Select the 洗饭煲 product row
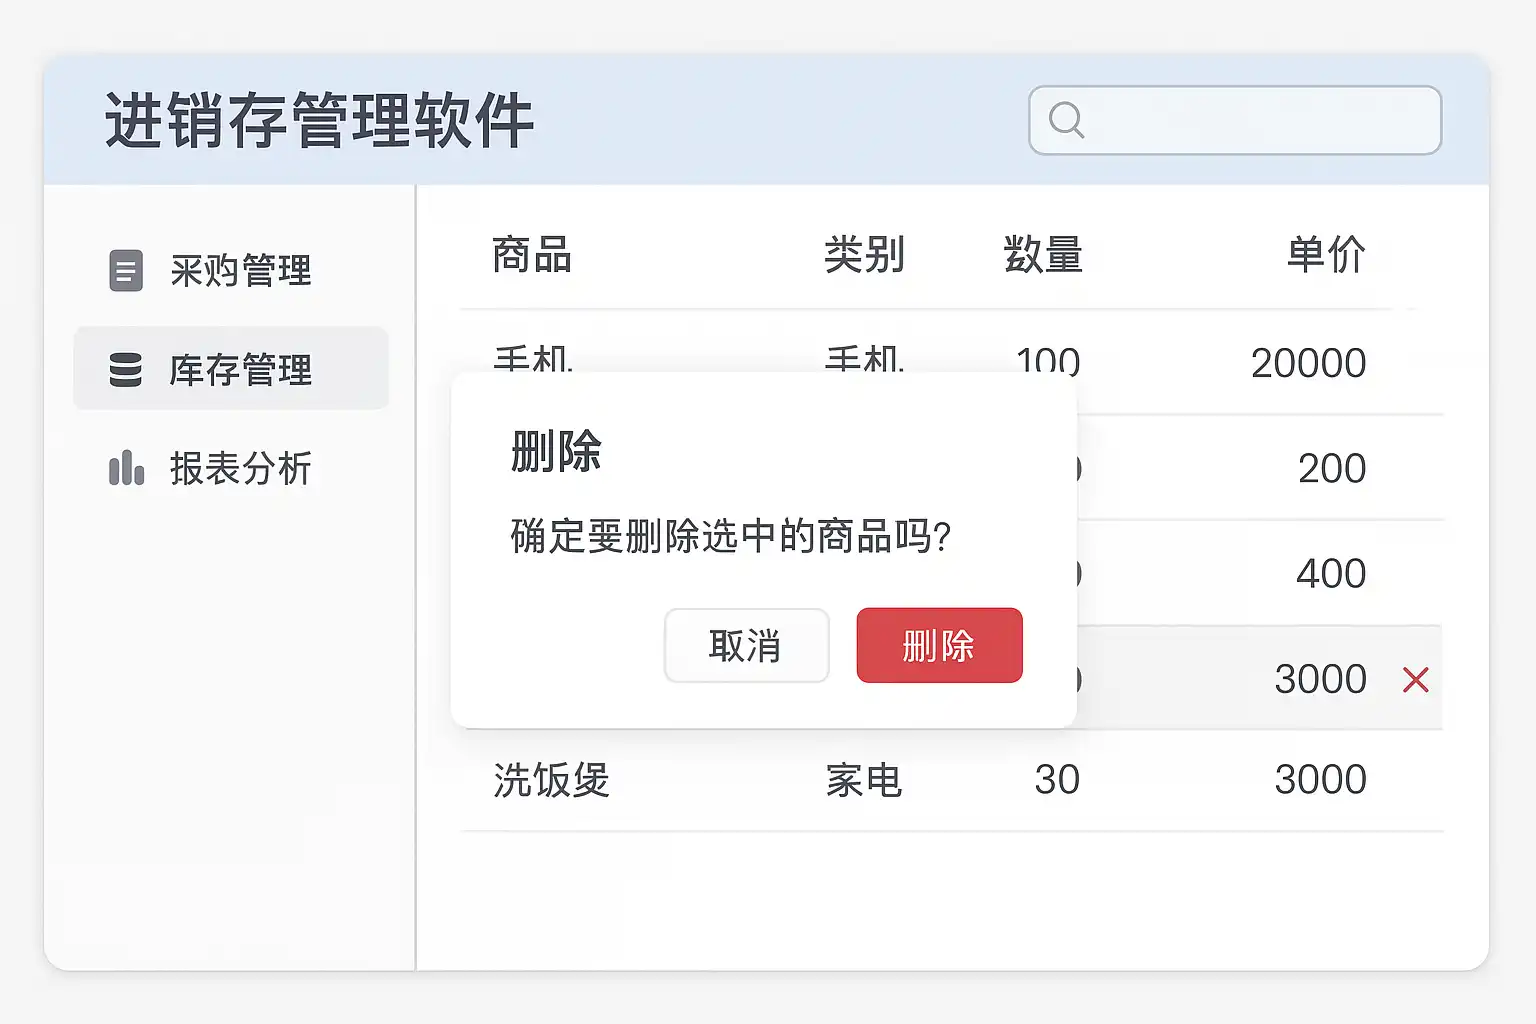This screenshot has height=1024, width=1536. pyautogui.click(x=551, y=780)
